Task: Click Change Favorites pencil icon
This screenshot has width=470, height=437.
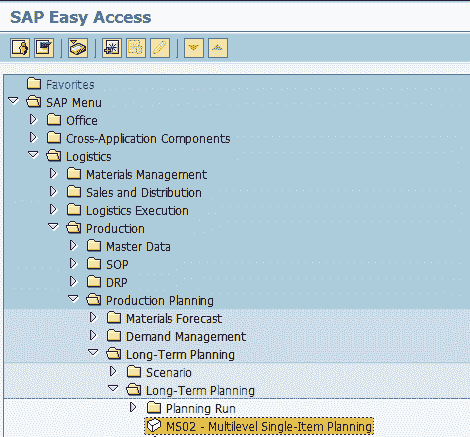Action: pyautogui.click(x=160, y=48)
